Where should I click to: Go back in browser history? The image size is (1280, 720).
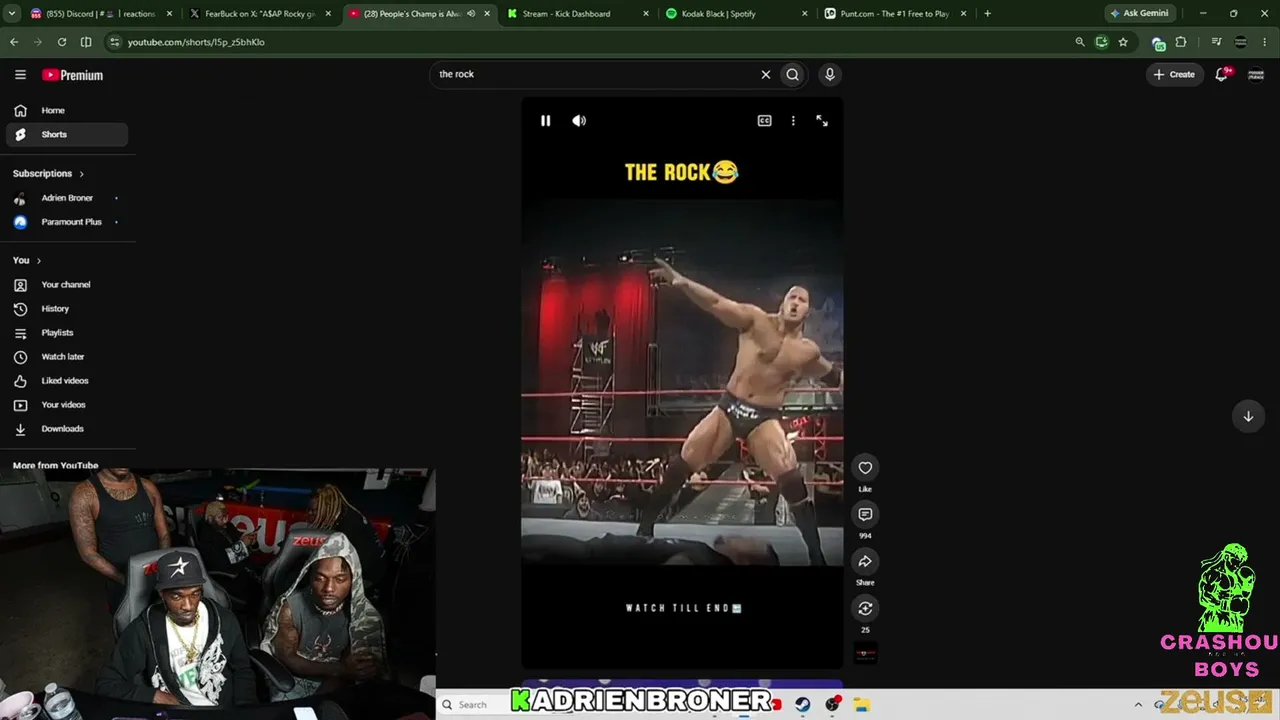(14, 42)
